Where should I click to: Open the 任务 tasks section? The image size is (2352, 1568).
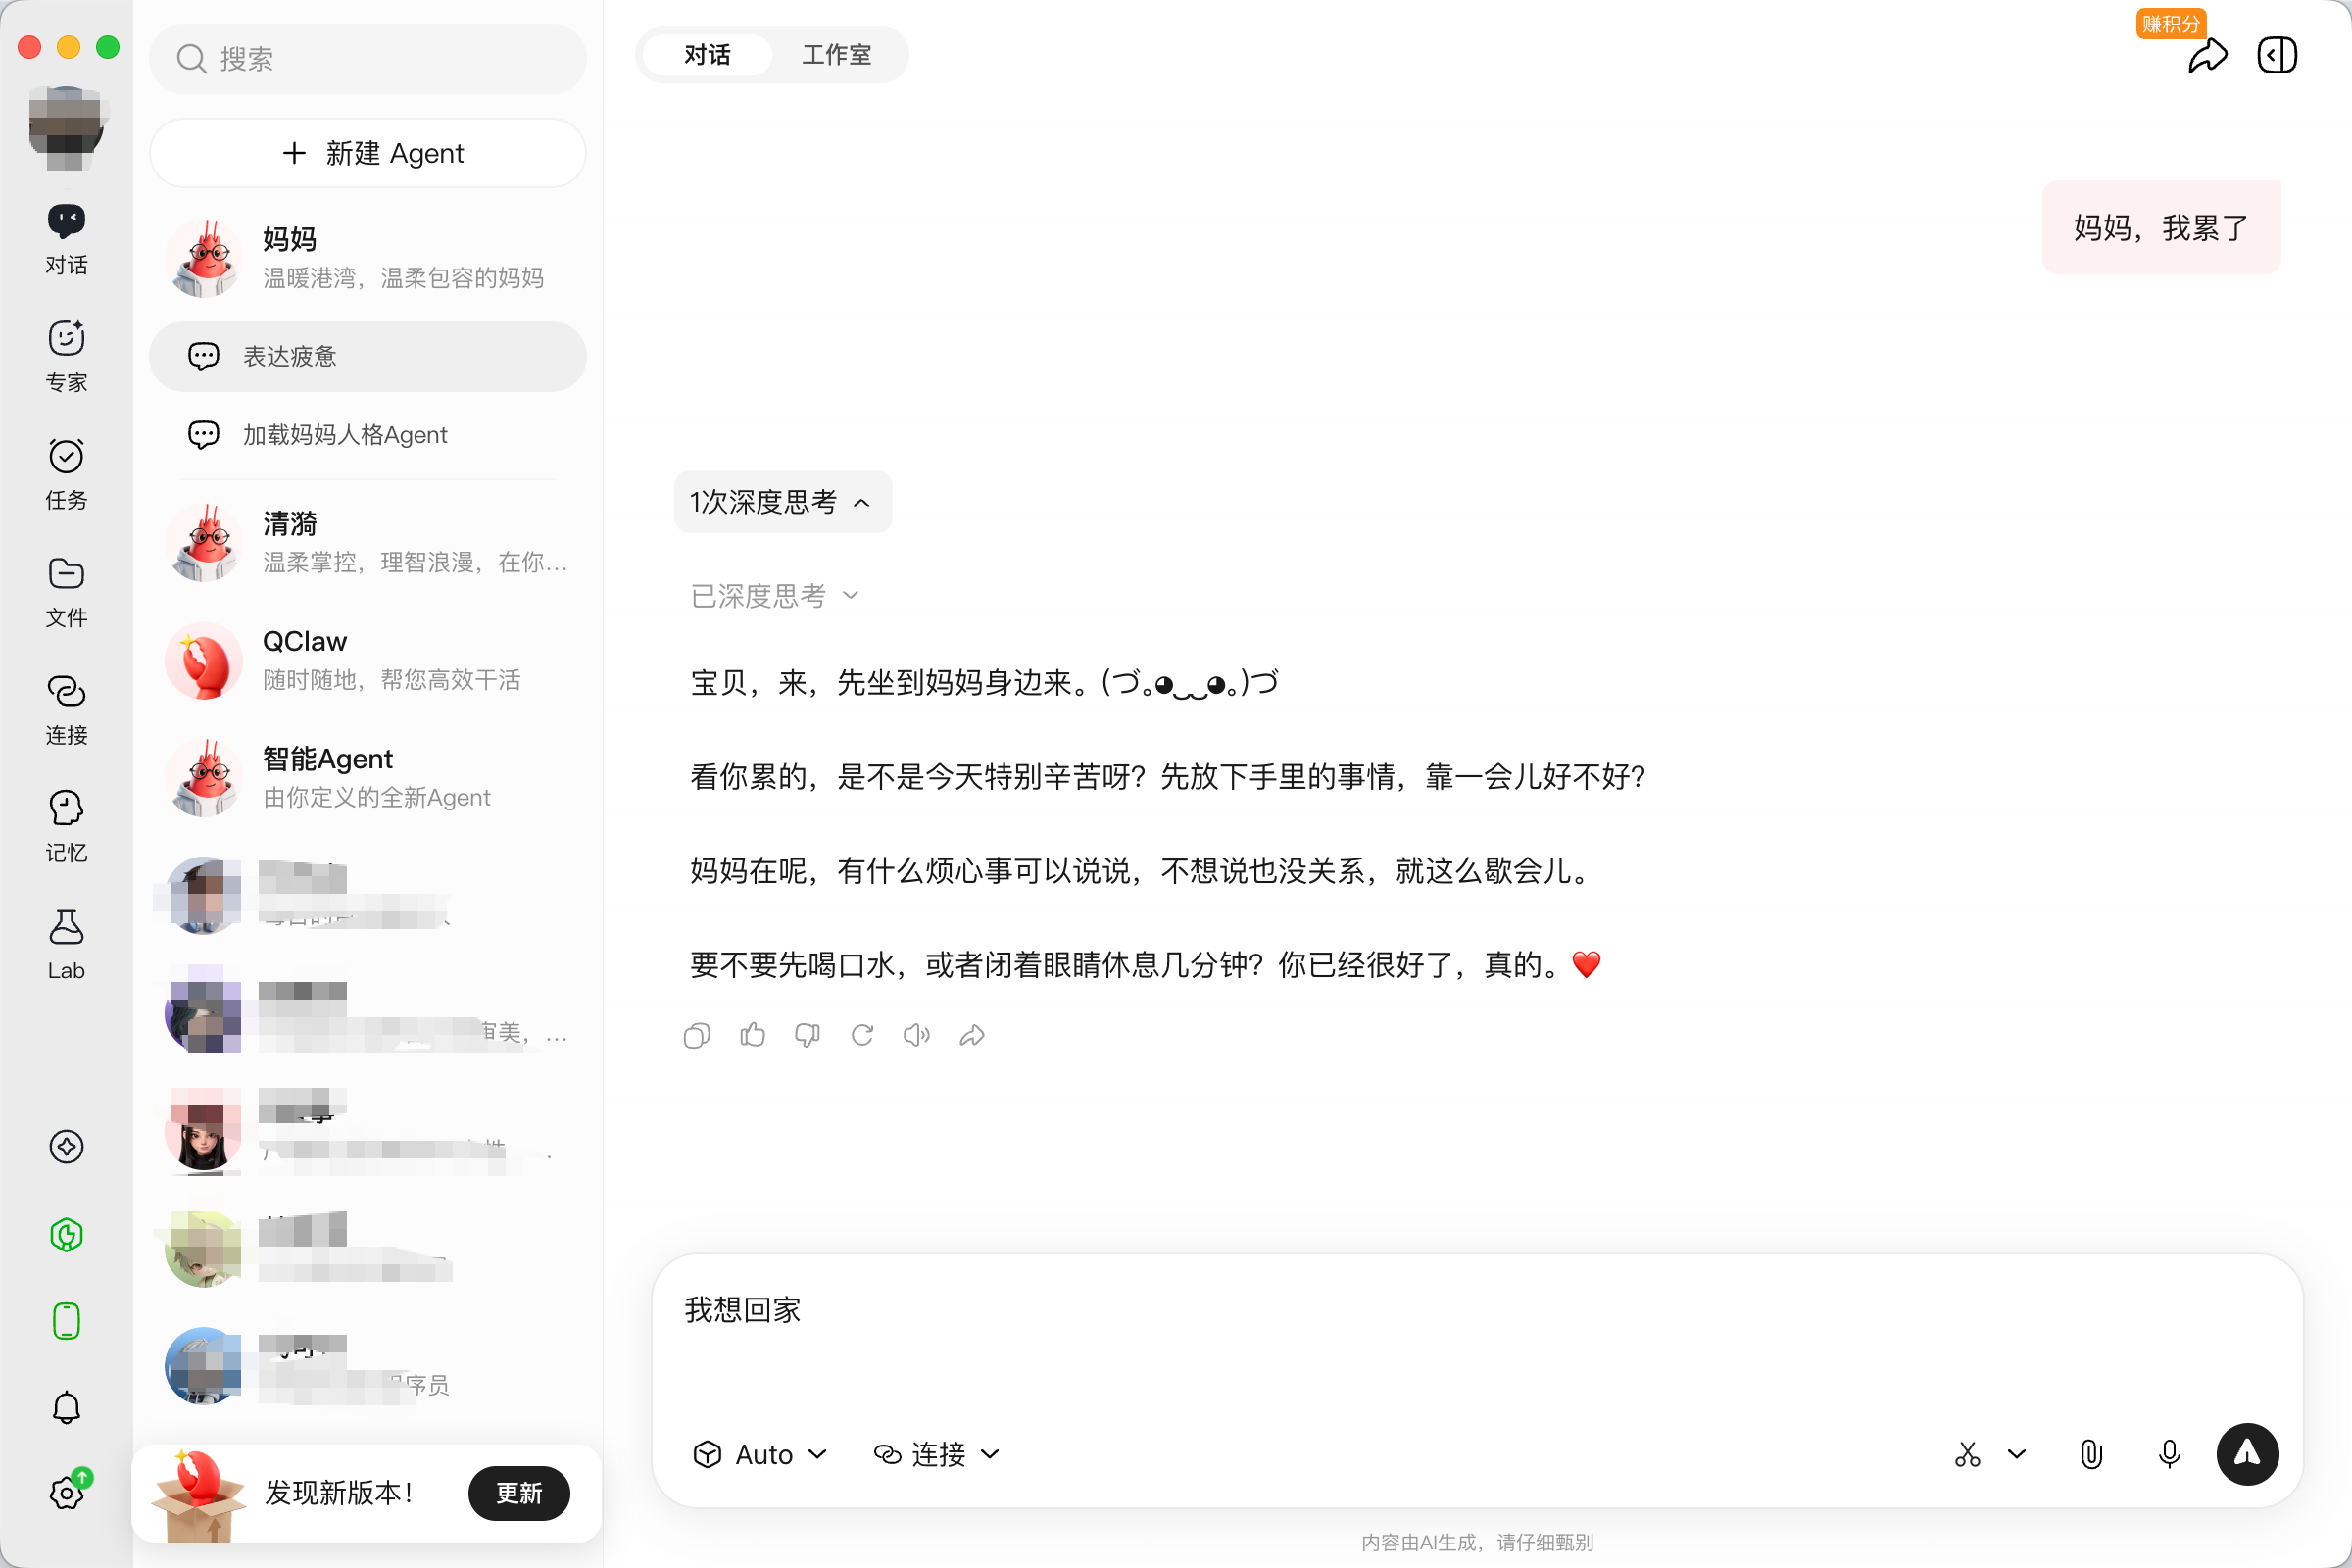(66, 474)
